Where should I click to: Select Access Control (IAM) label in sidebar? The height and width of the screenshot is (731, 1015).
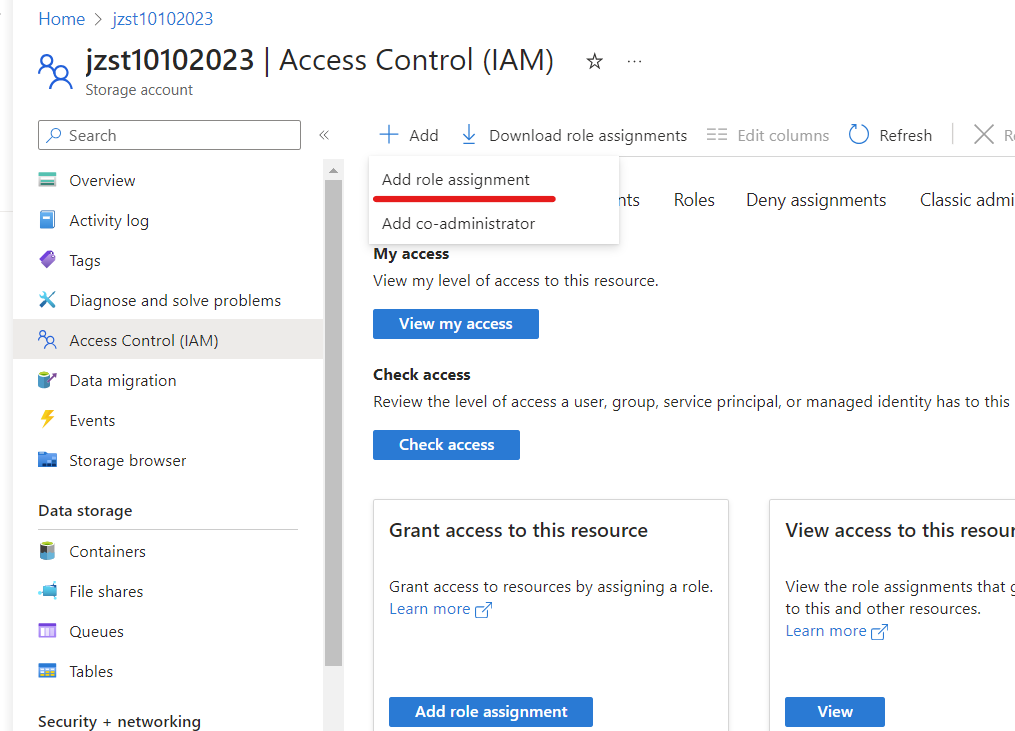[x=144, y=341]
